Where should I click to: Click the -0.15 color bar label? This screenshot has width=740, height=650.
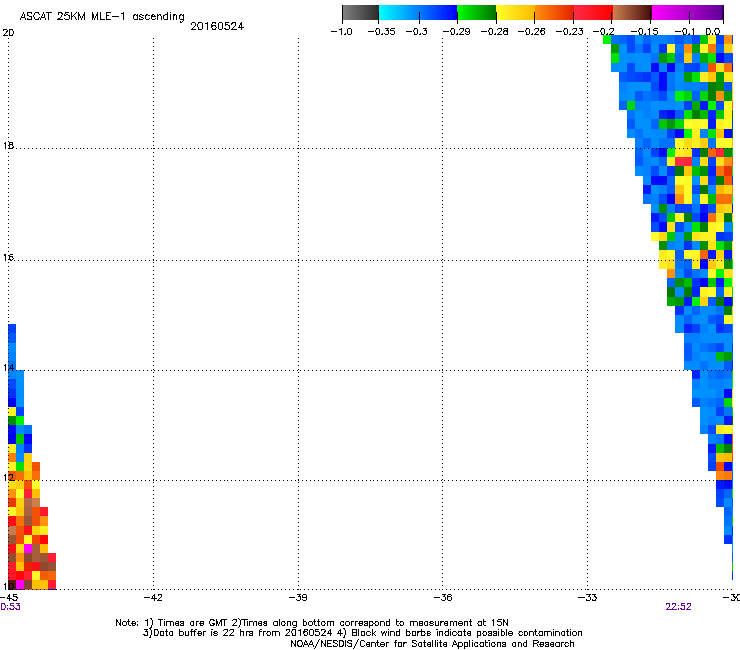point(645,32)
